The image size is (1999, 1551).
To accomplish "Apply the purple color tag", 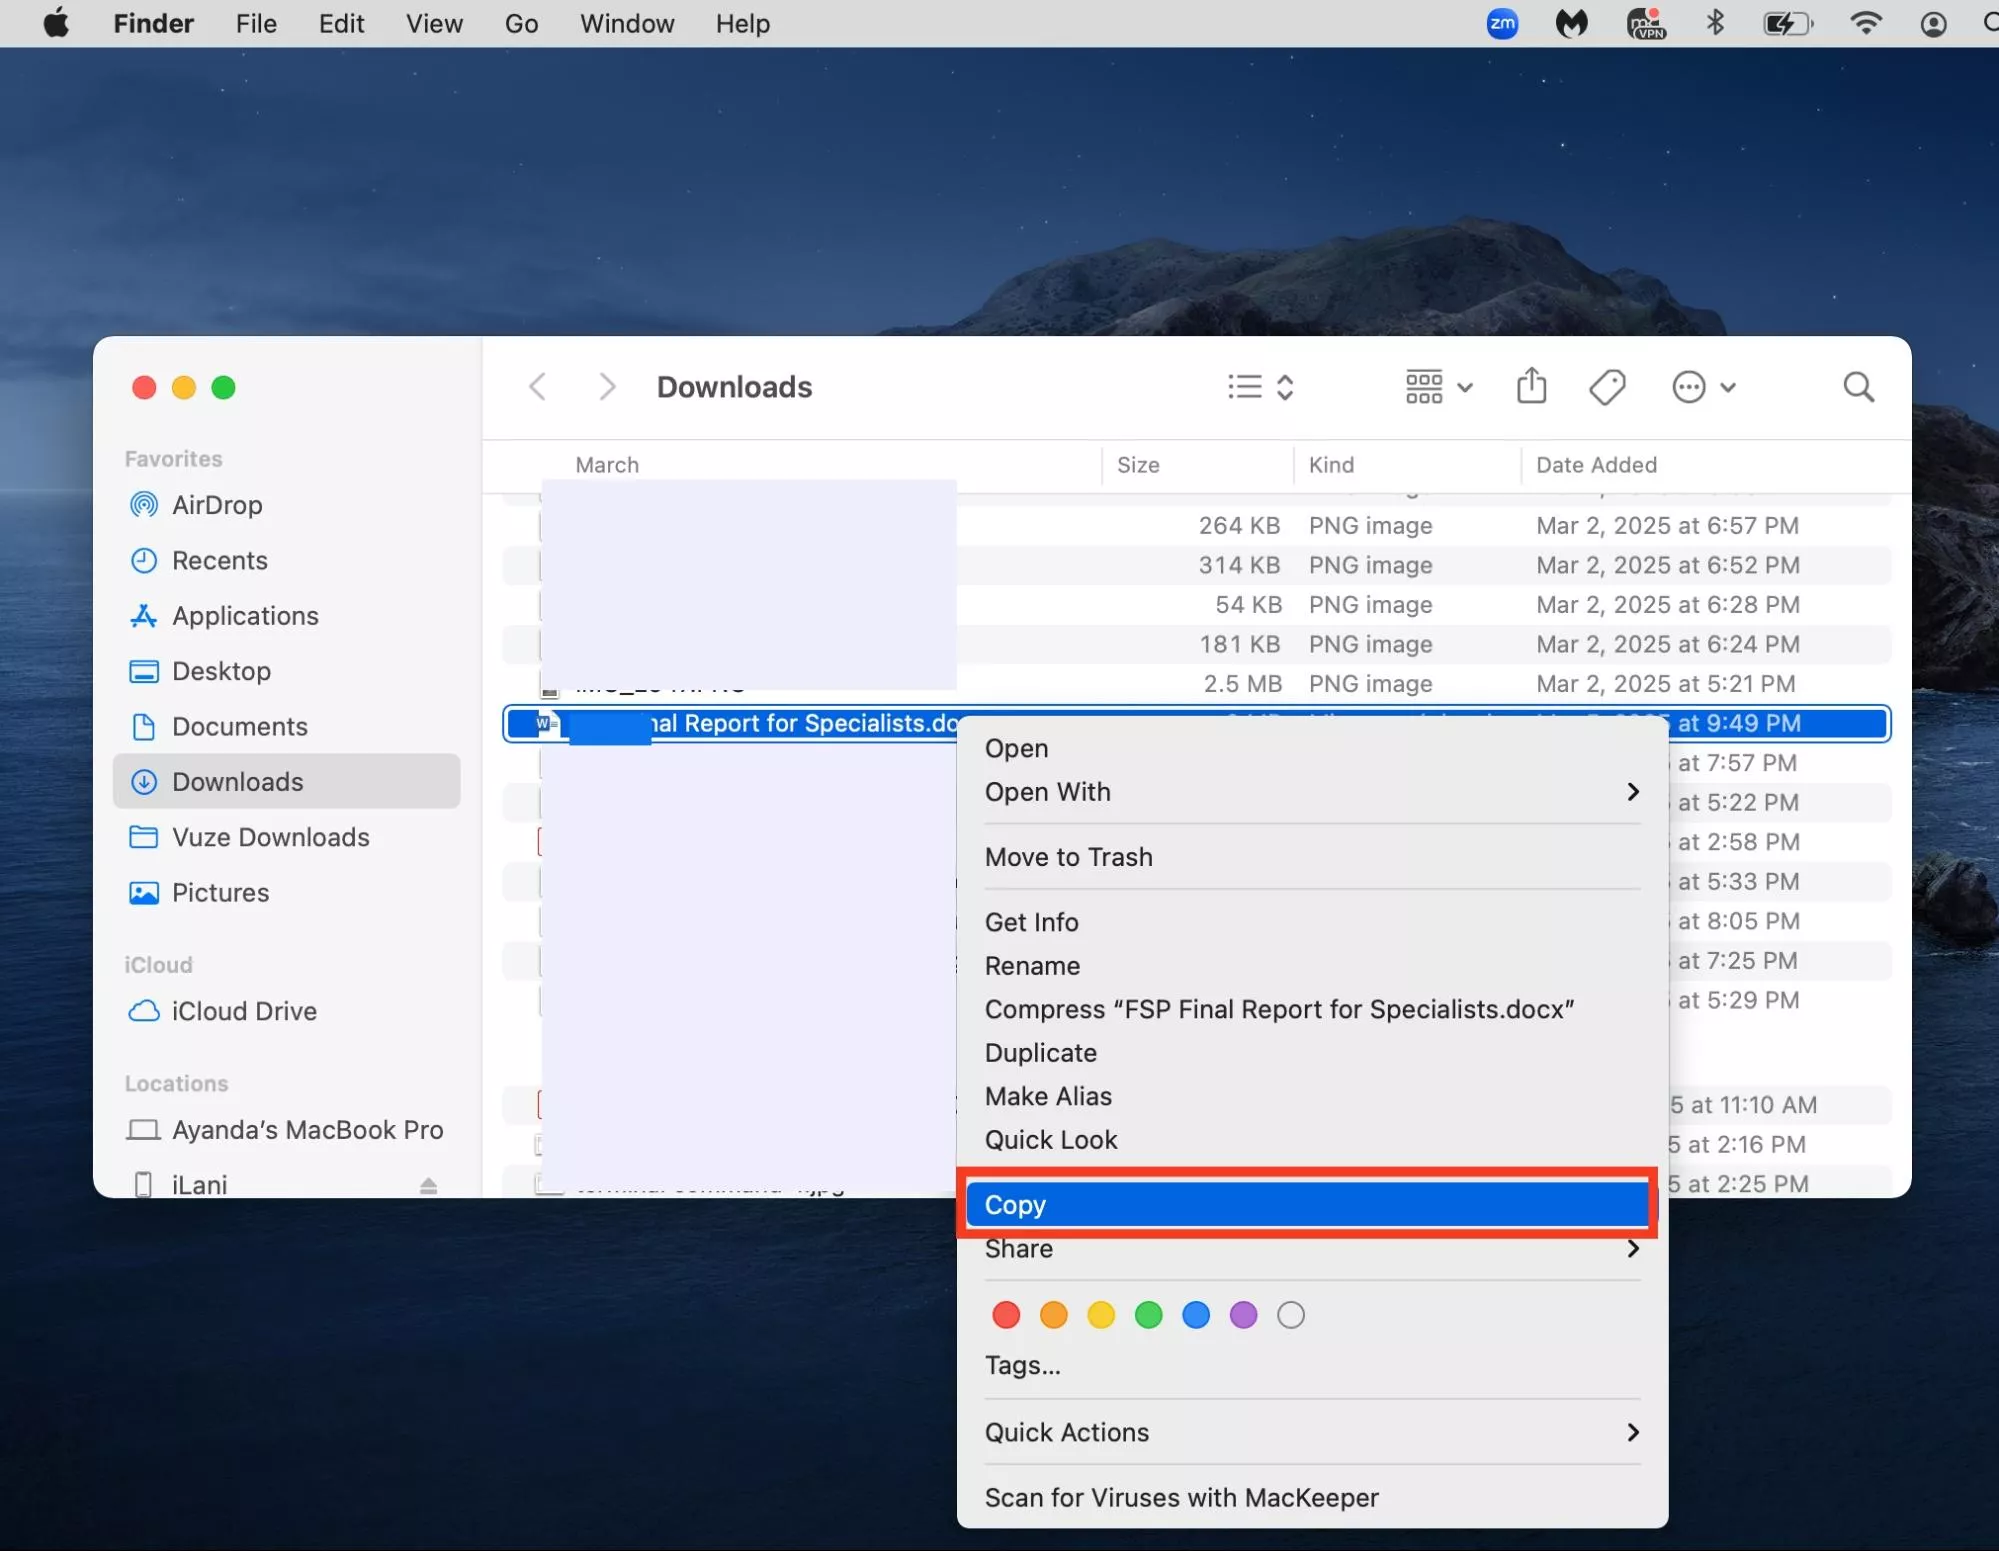I will 1243,1315.
